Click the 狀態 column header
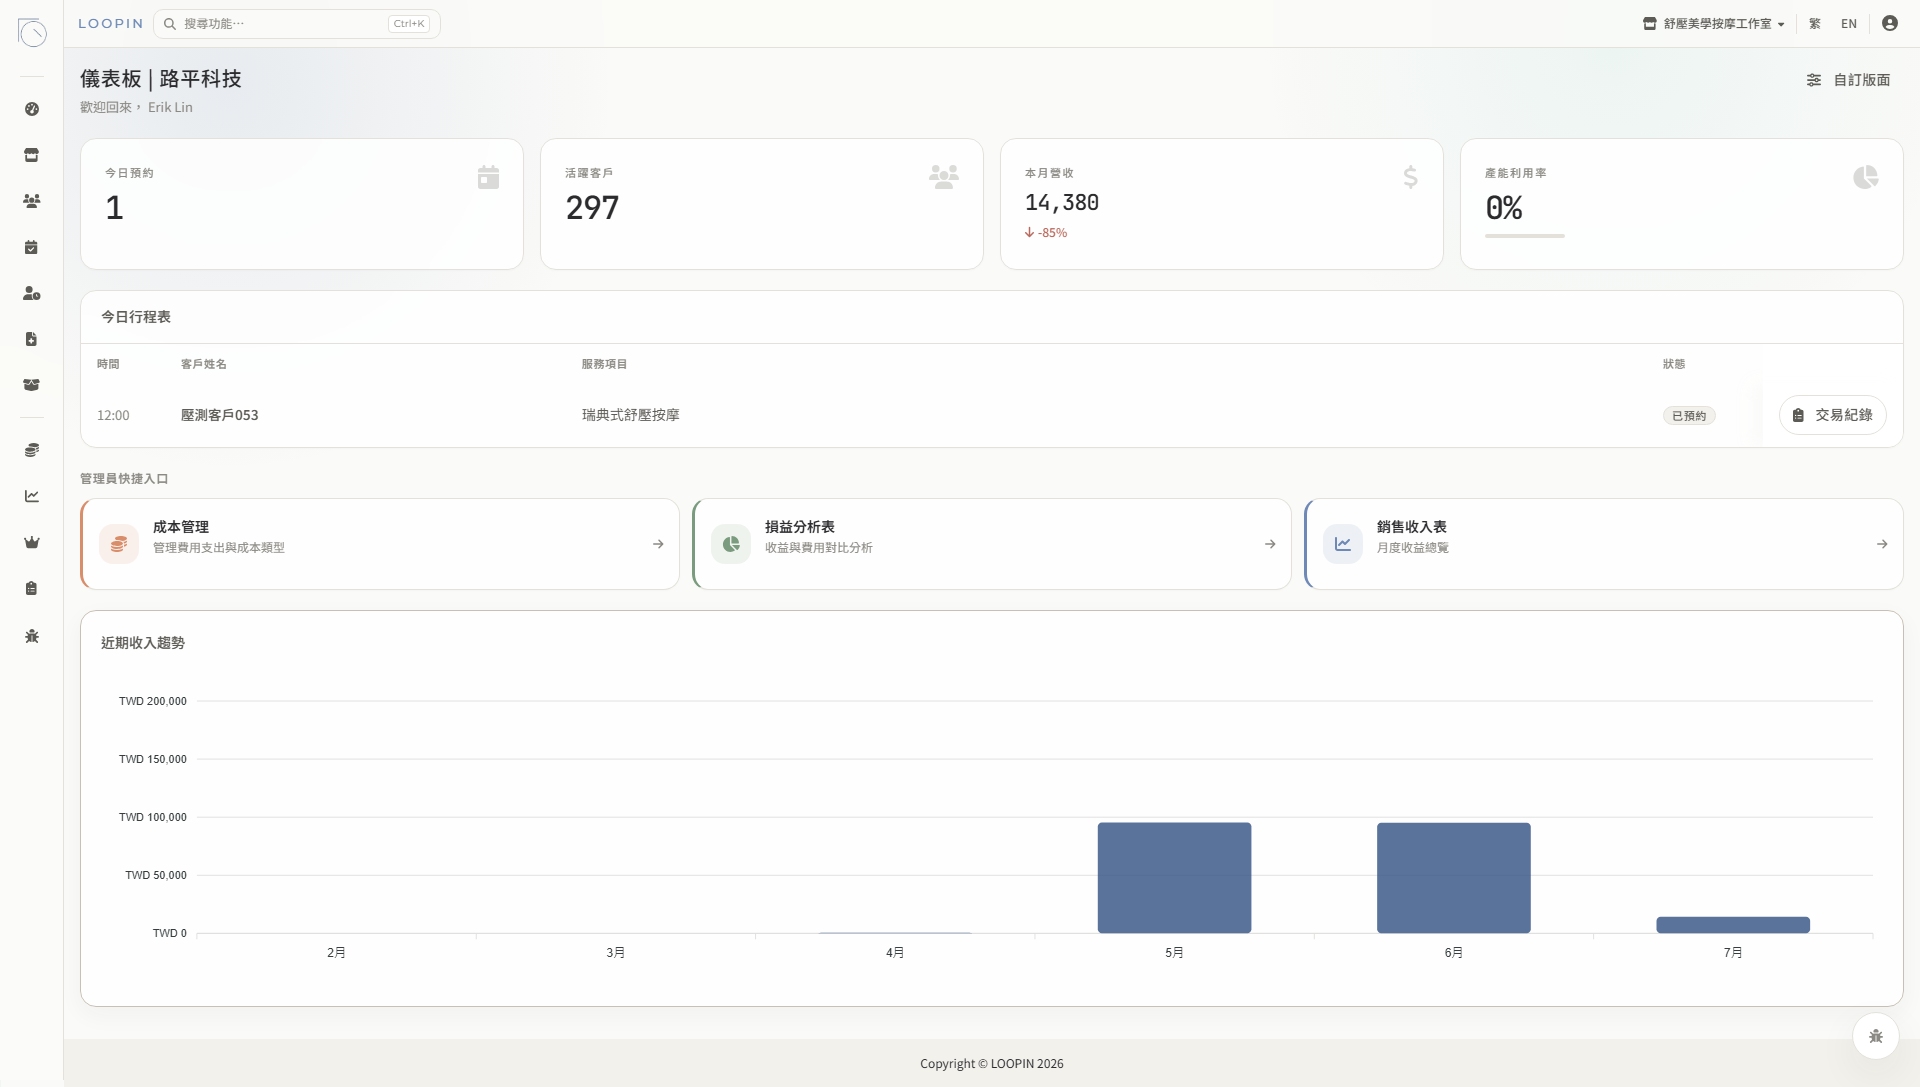Viewport: 1920px width, 1087px height. 1674,364
